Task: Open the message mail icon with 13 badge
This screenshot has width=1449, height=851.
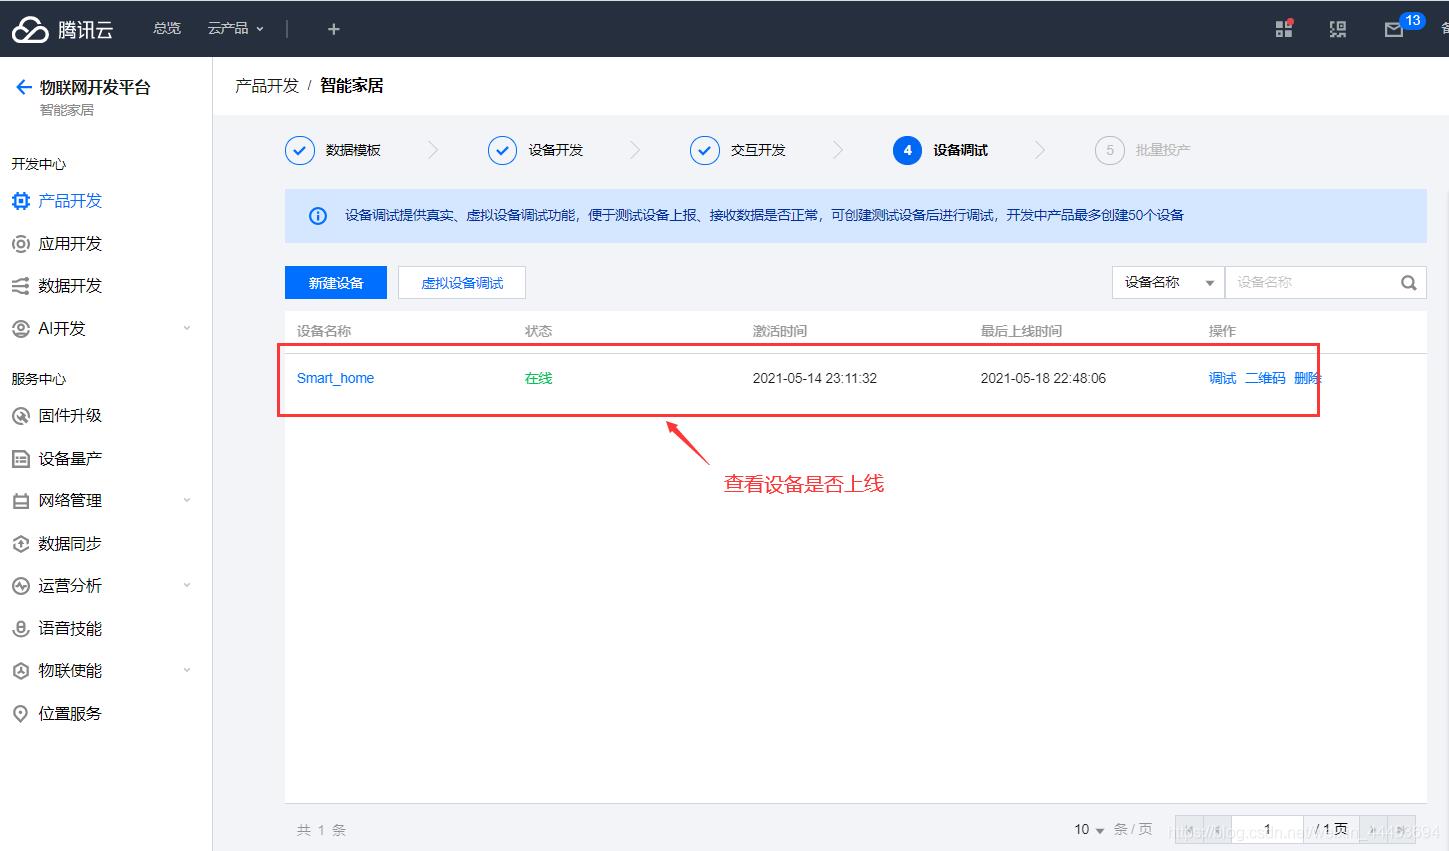Action: click(x=1394, y=30)
